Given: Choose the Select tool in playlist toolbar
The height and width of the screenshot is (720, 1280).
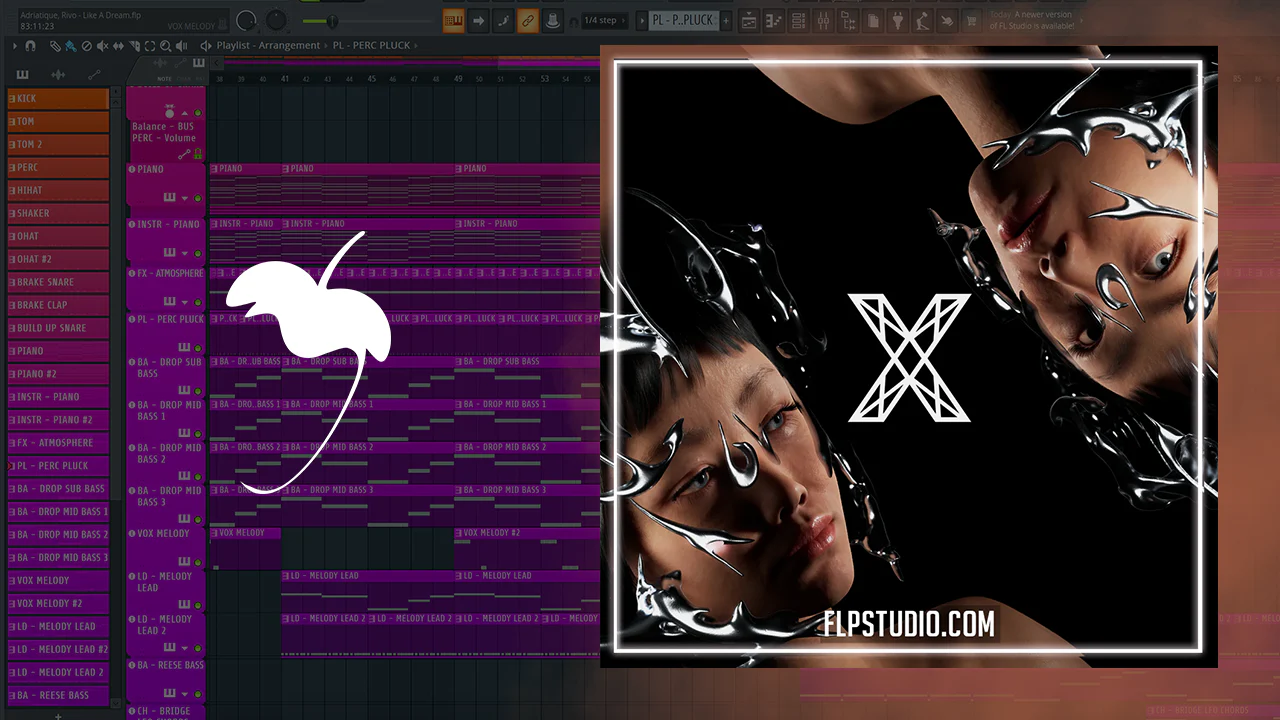Looking at the screenshot, I should (150, 46).
